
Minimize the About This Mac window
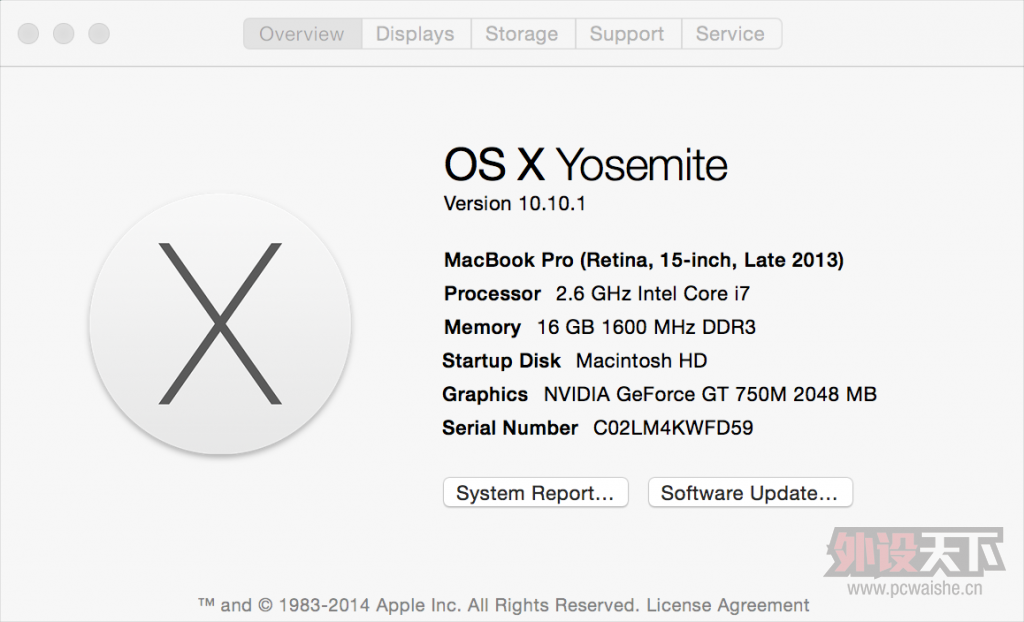(x=63, y=33)
